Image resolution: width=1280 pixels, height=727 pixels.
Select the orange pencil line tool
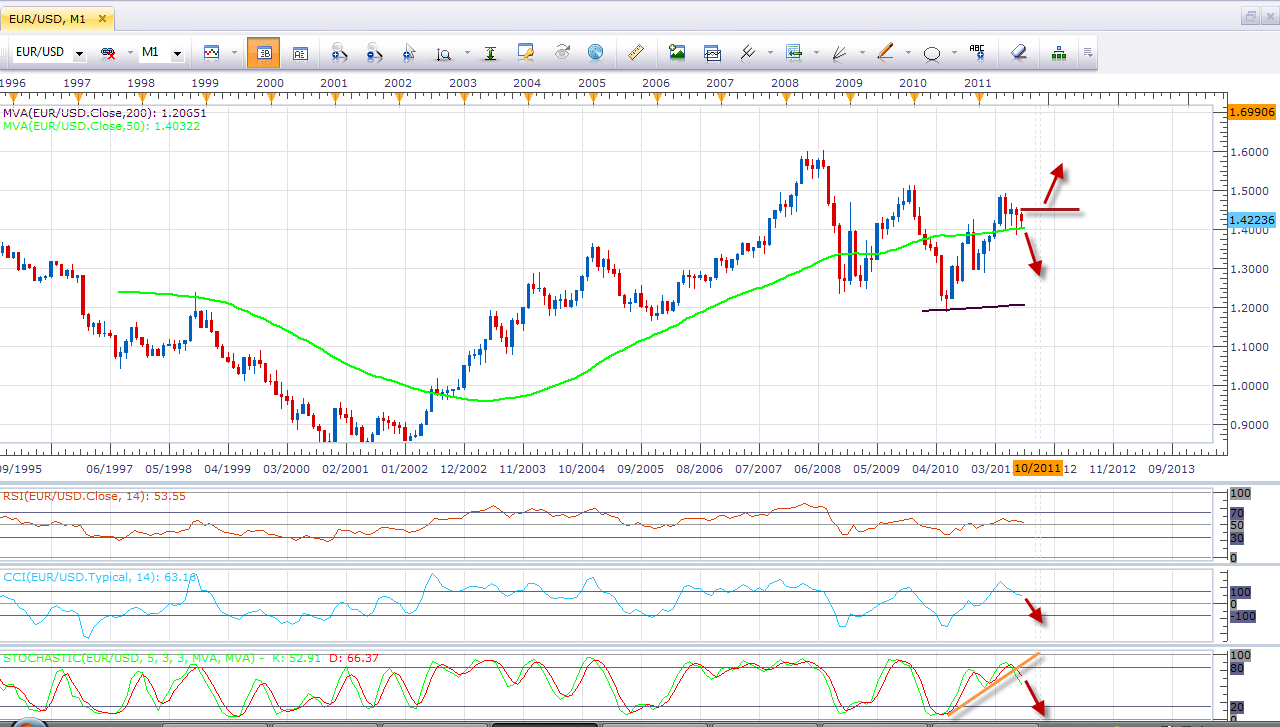885,52
